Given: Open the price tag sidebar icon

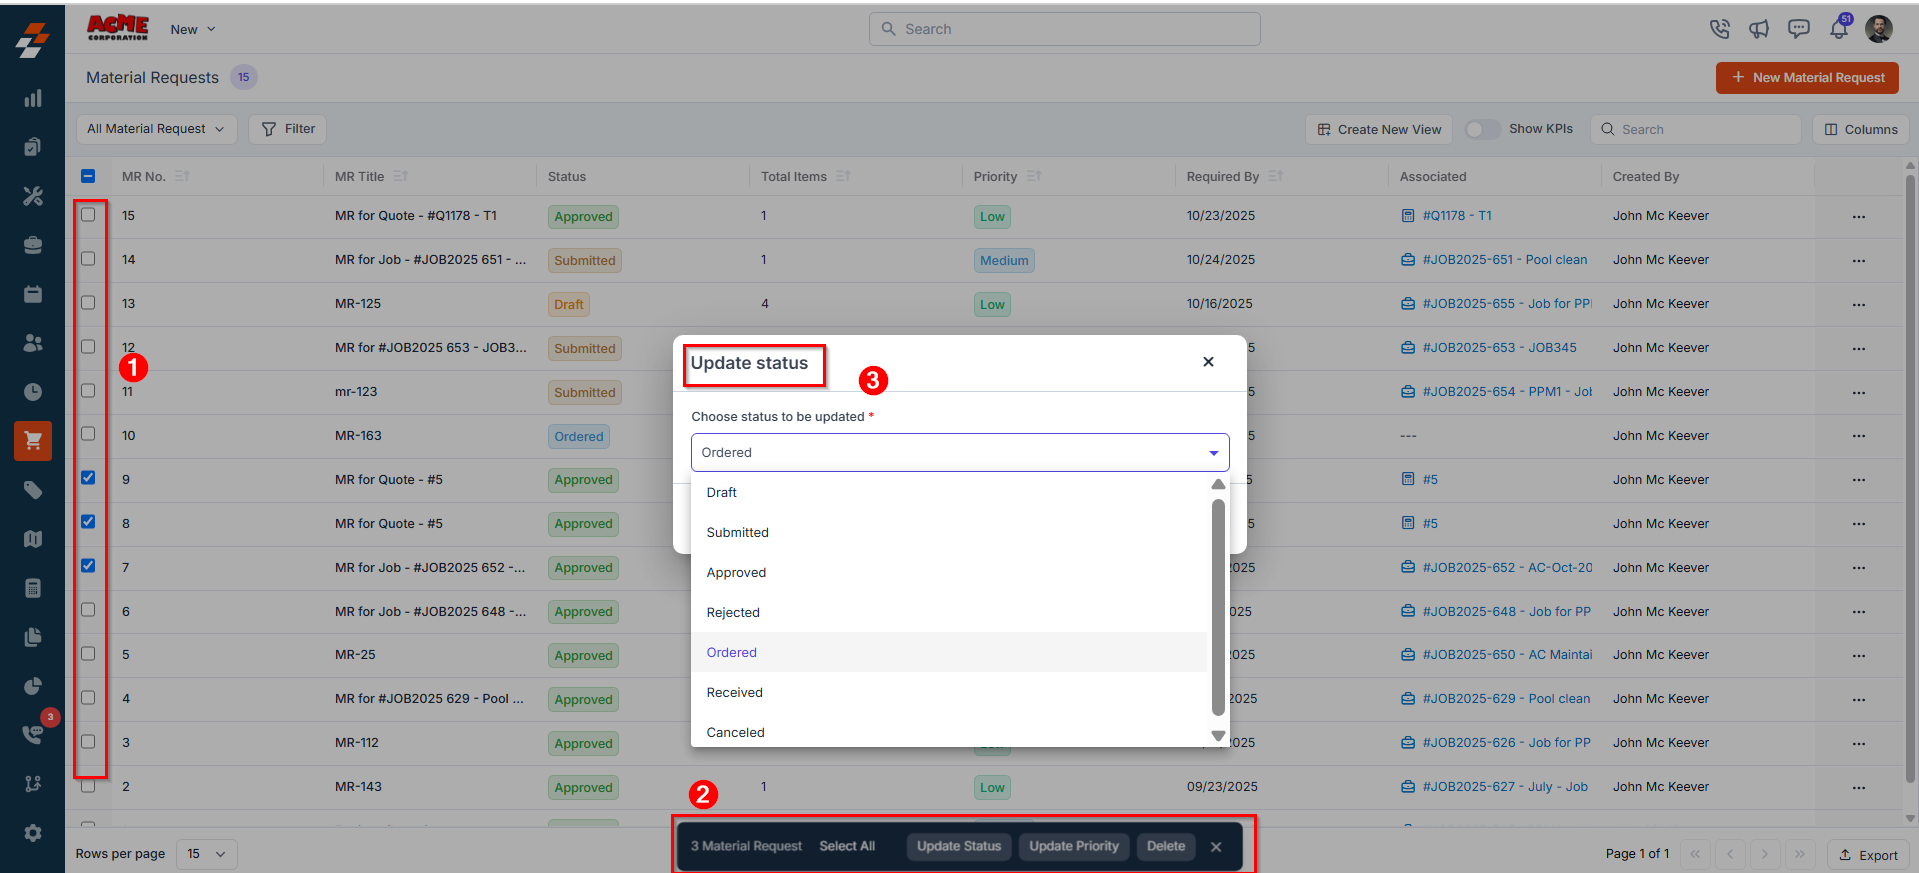Looking at the screenshot, I should [33, 490].
